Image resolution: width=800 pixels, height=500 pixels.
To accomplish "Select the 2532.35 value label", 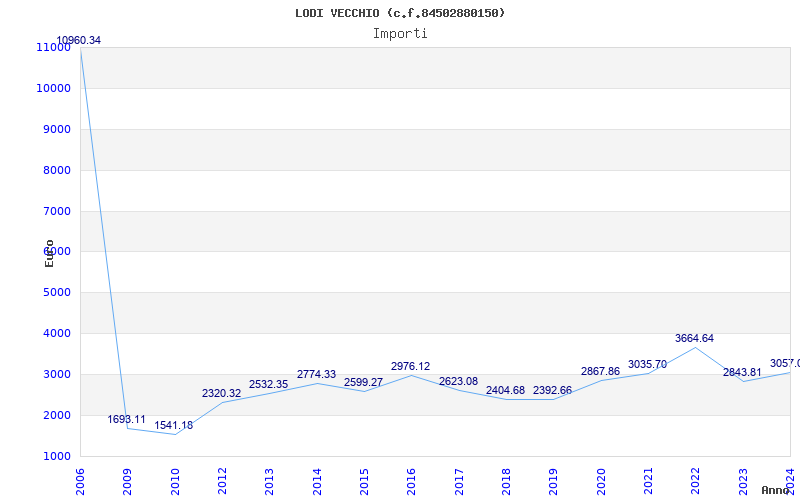I will [x=269, y=385].
